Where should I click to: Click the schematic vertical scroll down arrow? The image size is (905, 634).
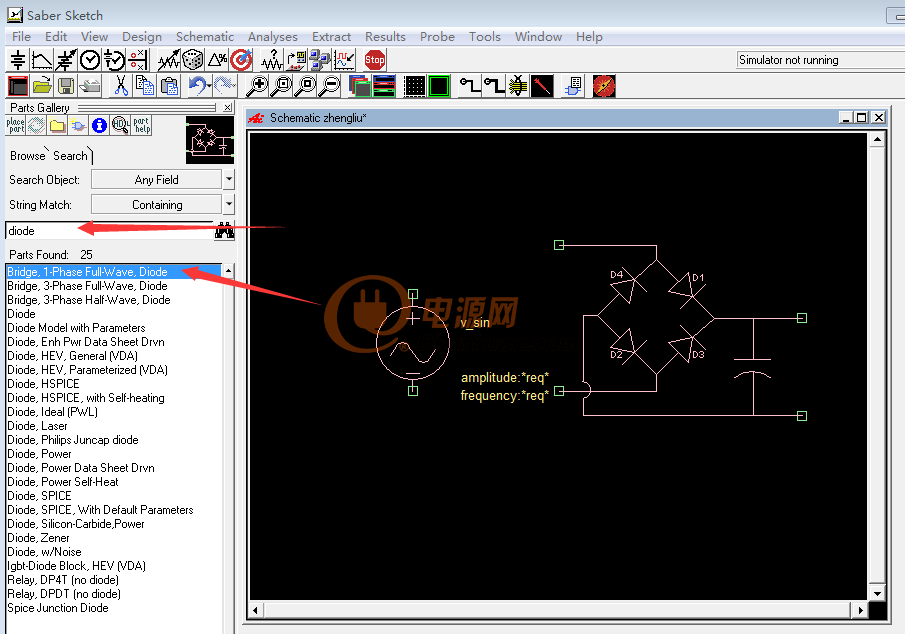tap(877, 594)
